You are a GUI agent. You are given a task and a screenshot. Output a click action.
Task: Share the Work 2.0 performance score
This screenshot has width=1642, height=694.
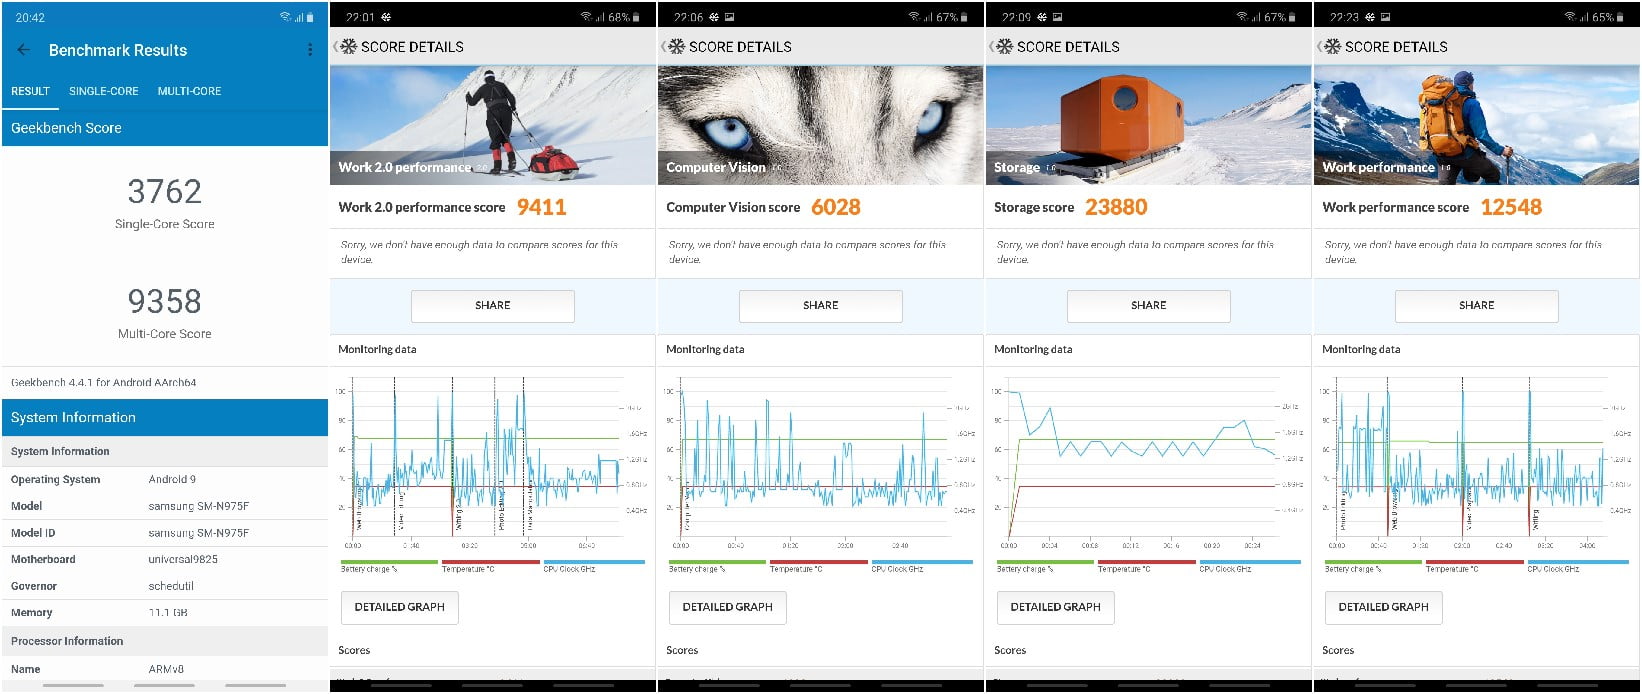pos(492,306)
